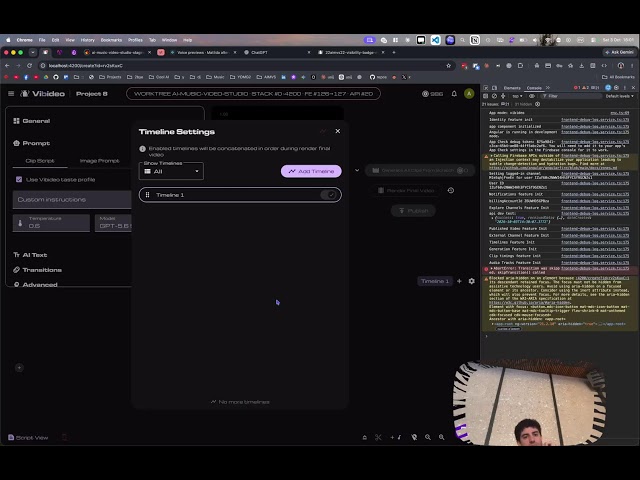Image resolution: width=640 pixels, height=480 pixels.
Task: Switch to DevTools Elements tab
Action: (x=512, y=88)
